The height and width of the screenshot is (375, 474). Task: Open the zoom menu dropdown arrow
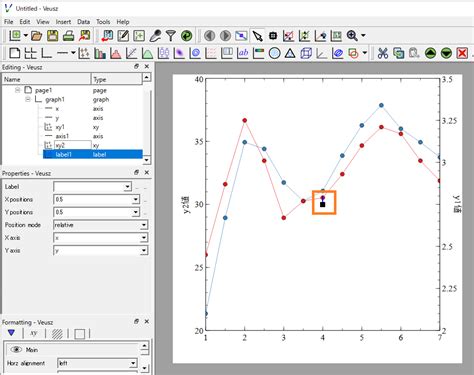click(x=363, y=35)
